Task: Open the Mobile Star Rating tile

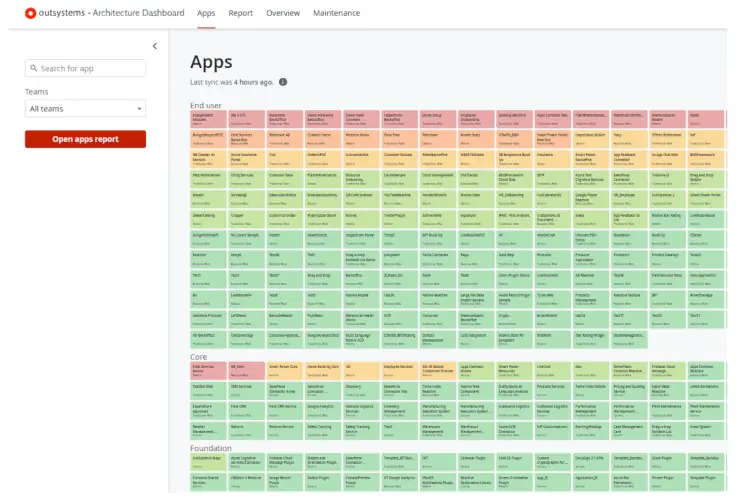Action: coord(667,219)
